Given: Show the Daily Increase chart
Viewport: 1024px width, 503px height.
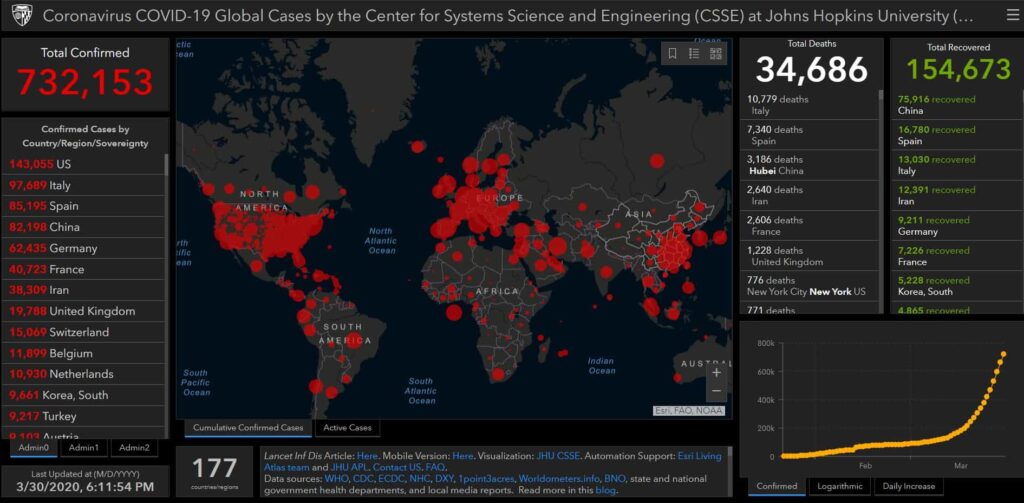Looking at the screenshot, I should (908, 486).
